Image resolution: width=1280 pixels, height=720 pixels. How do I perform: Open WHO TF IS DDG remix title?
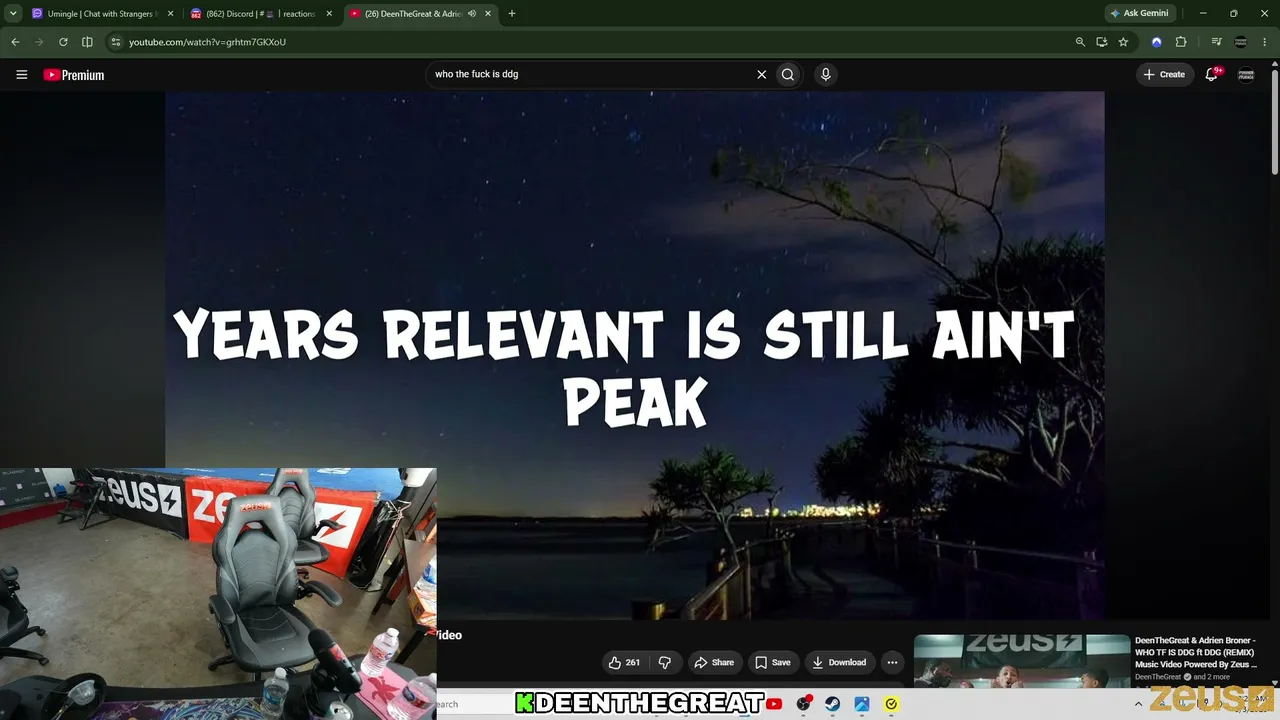coord(1196,652)
